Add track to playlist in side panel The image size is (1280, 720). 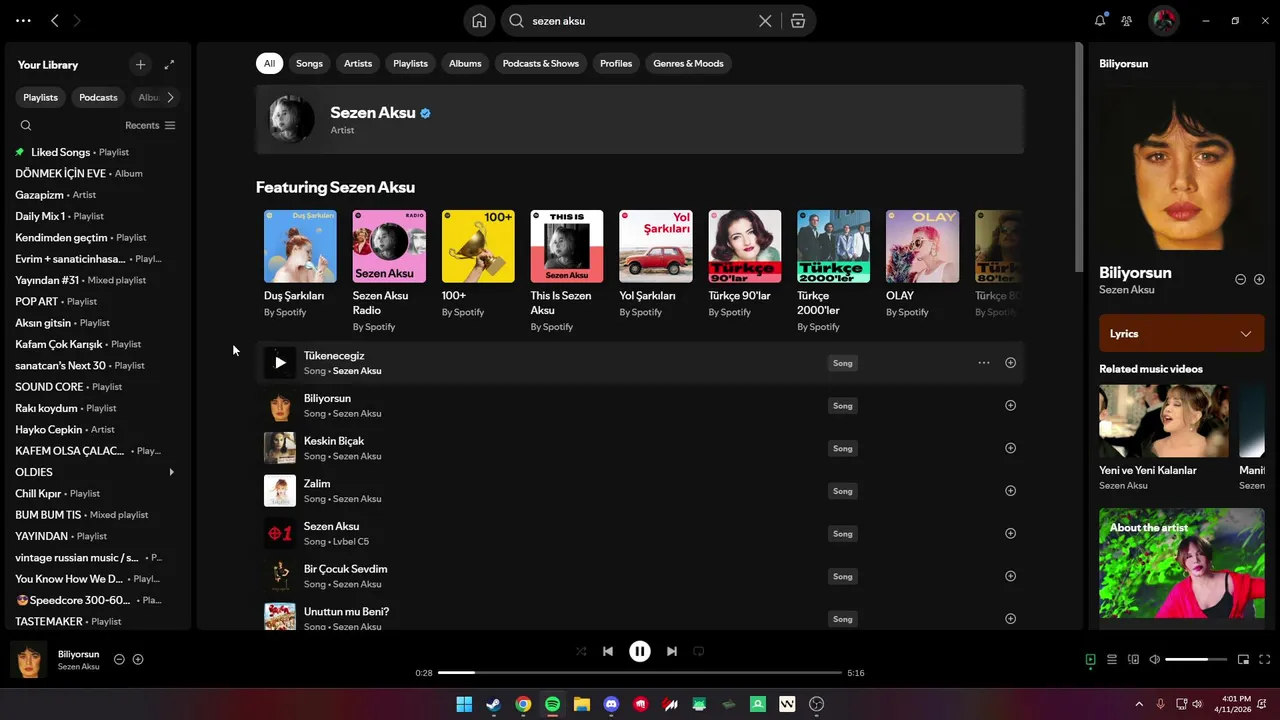click(x=1259, y=280)
